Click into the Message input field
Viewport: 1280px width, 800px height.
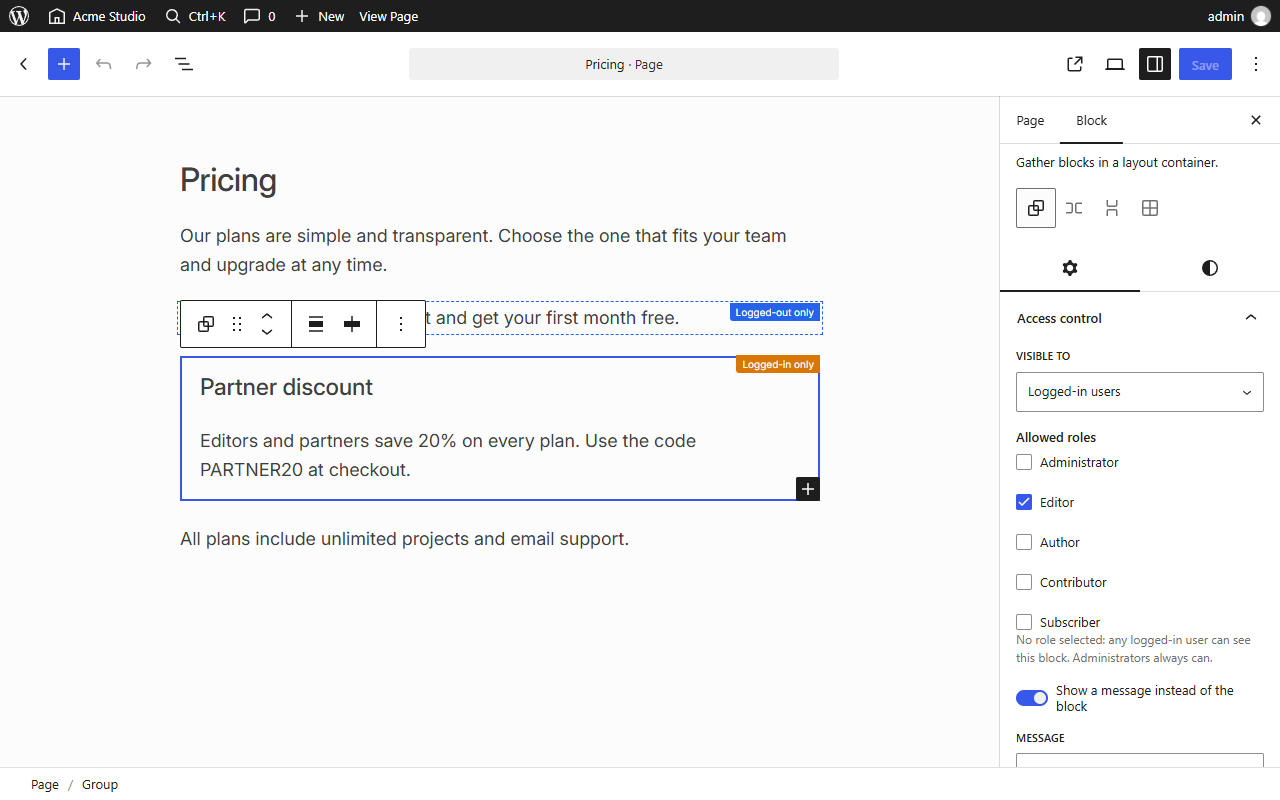[x=1140, y=761]
